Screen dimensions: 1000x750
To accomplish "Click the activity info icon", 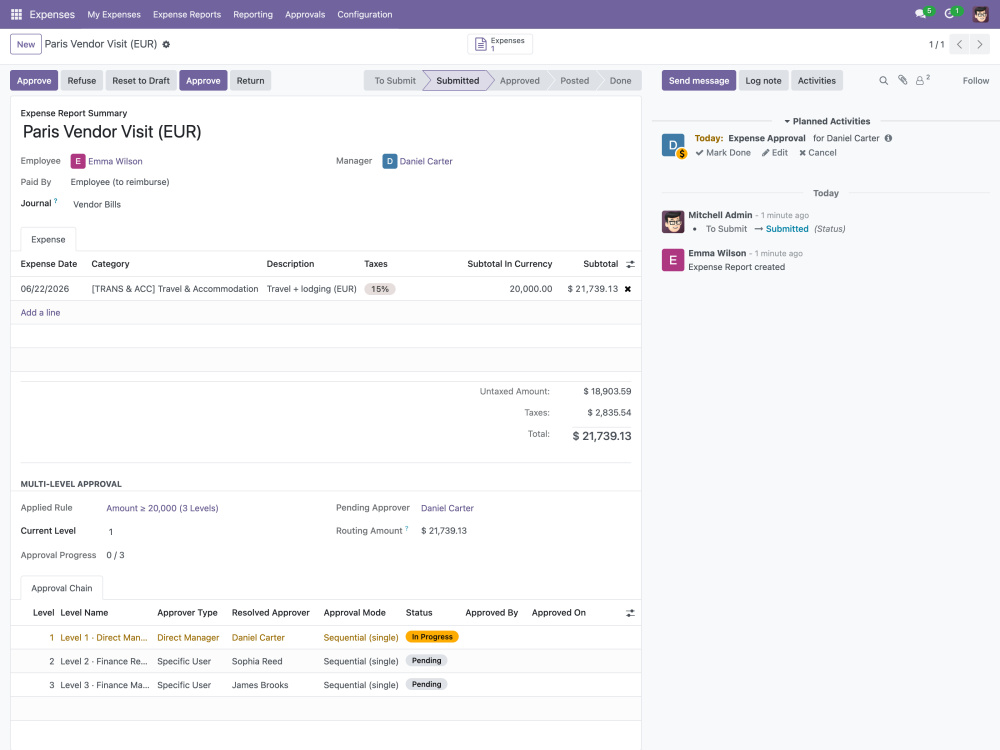I will point(888,138).
